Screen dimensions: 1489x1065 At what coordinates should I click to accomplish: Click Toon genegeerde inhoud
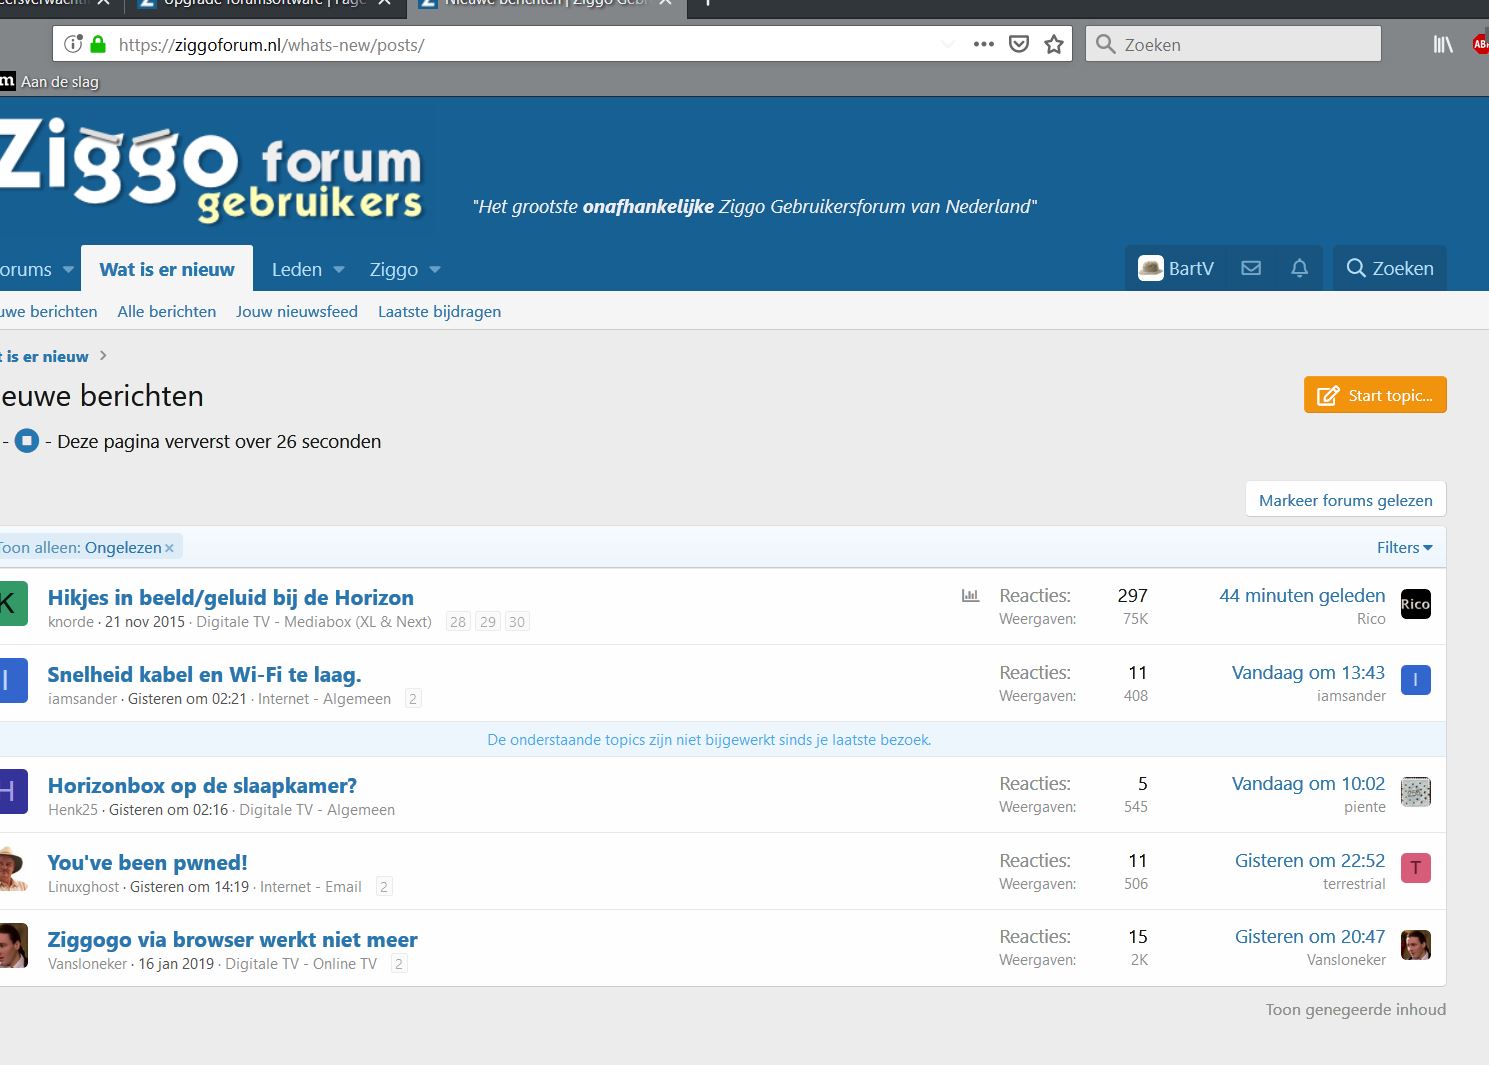pos(1355,1009)
